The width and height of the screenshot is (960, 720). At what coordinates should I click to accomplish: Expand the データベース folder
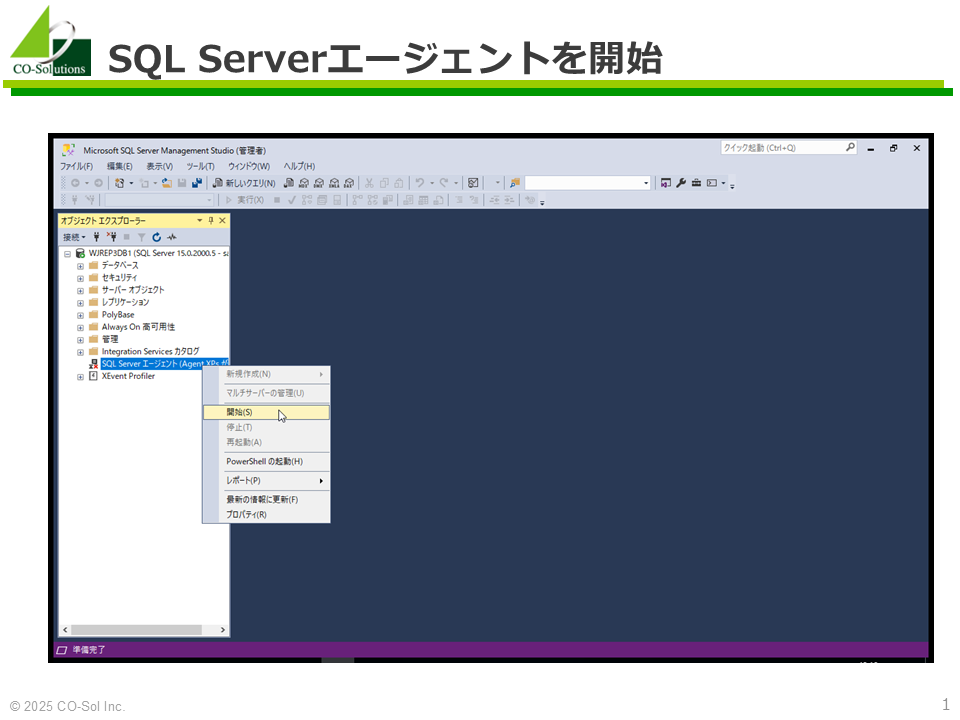tap(80, 266)
